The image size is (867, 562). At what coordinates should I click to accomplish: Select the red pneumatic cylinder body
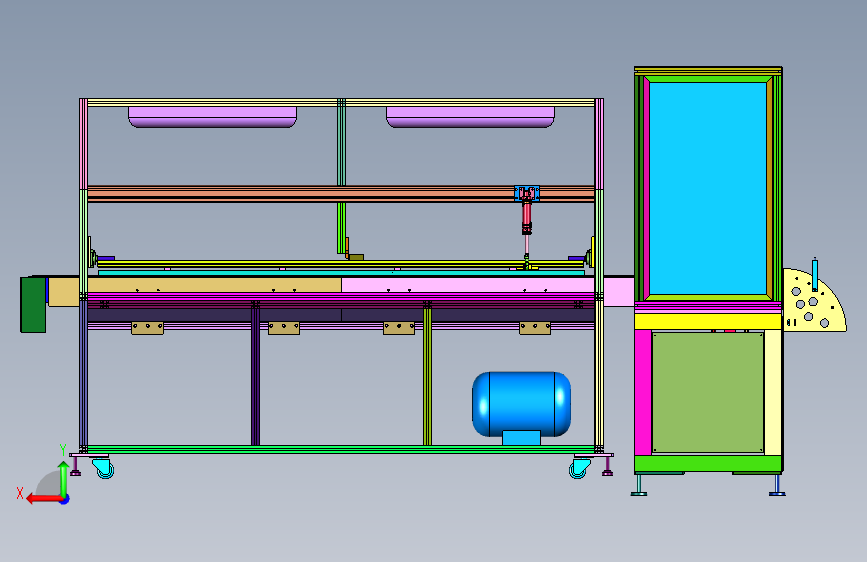coord(526,218)
